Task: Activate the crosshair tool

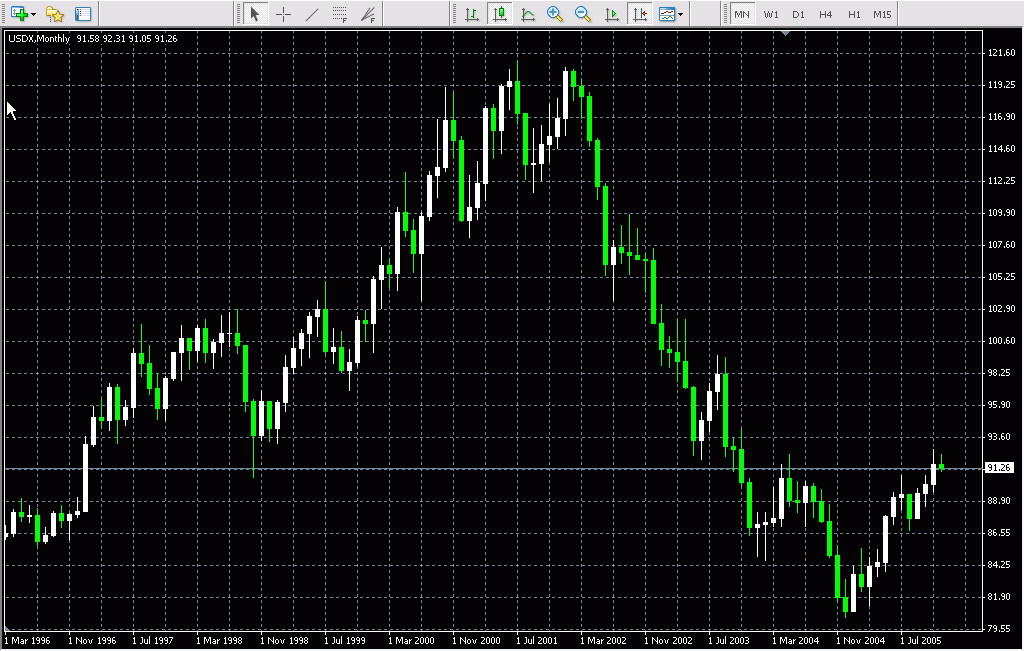Action: coord(283,14)
